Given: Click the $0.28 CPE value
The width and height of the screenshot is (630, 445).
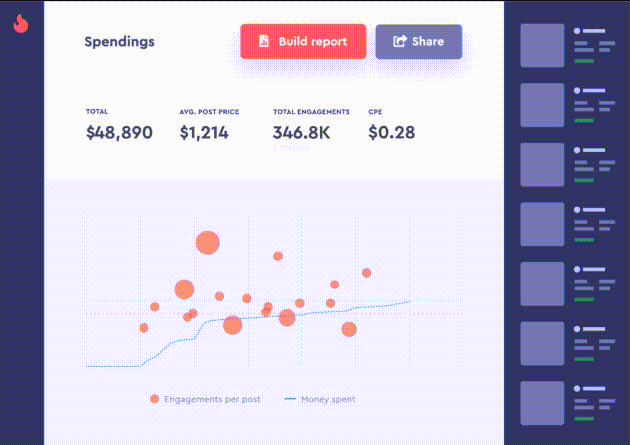Looking at the screenshot, I should coord(391,132).
